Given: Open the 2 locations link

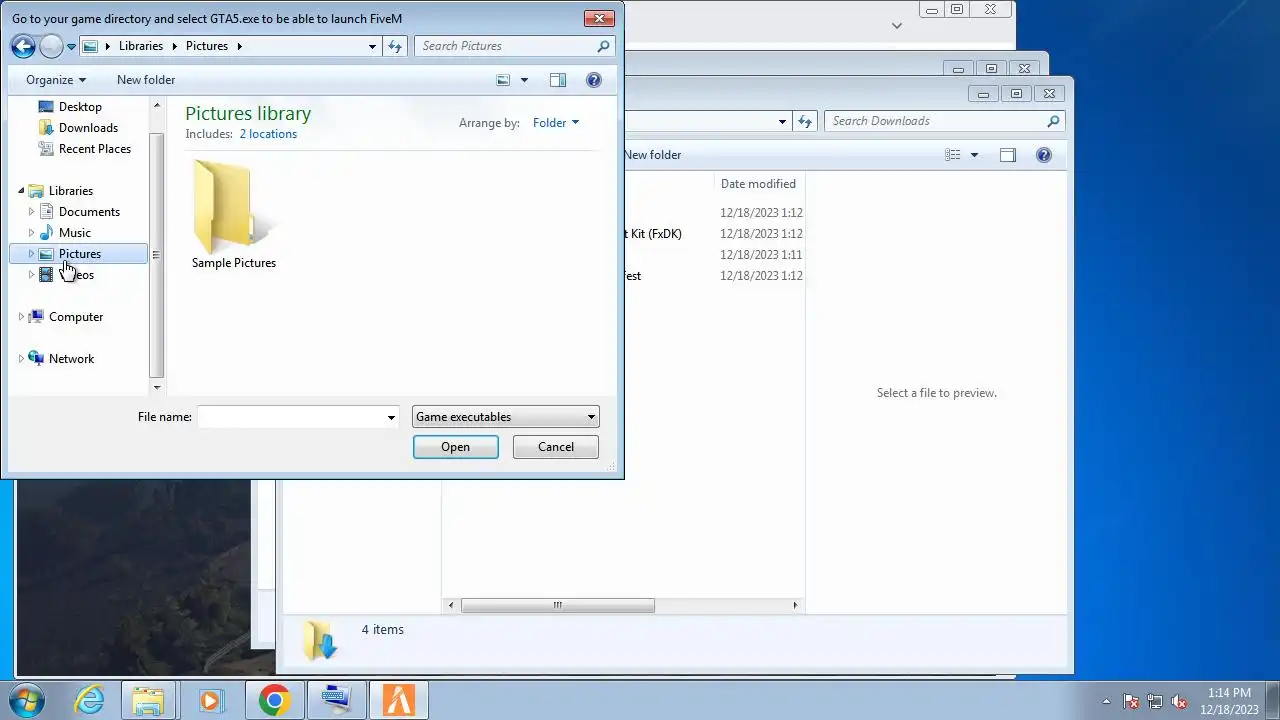Looking at the screenshot, I should [268, 134].
